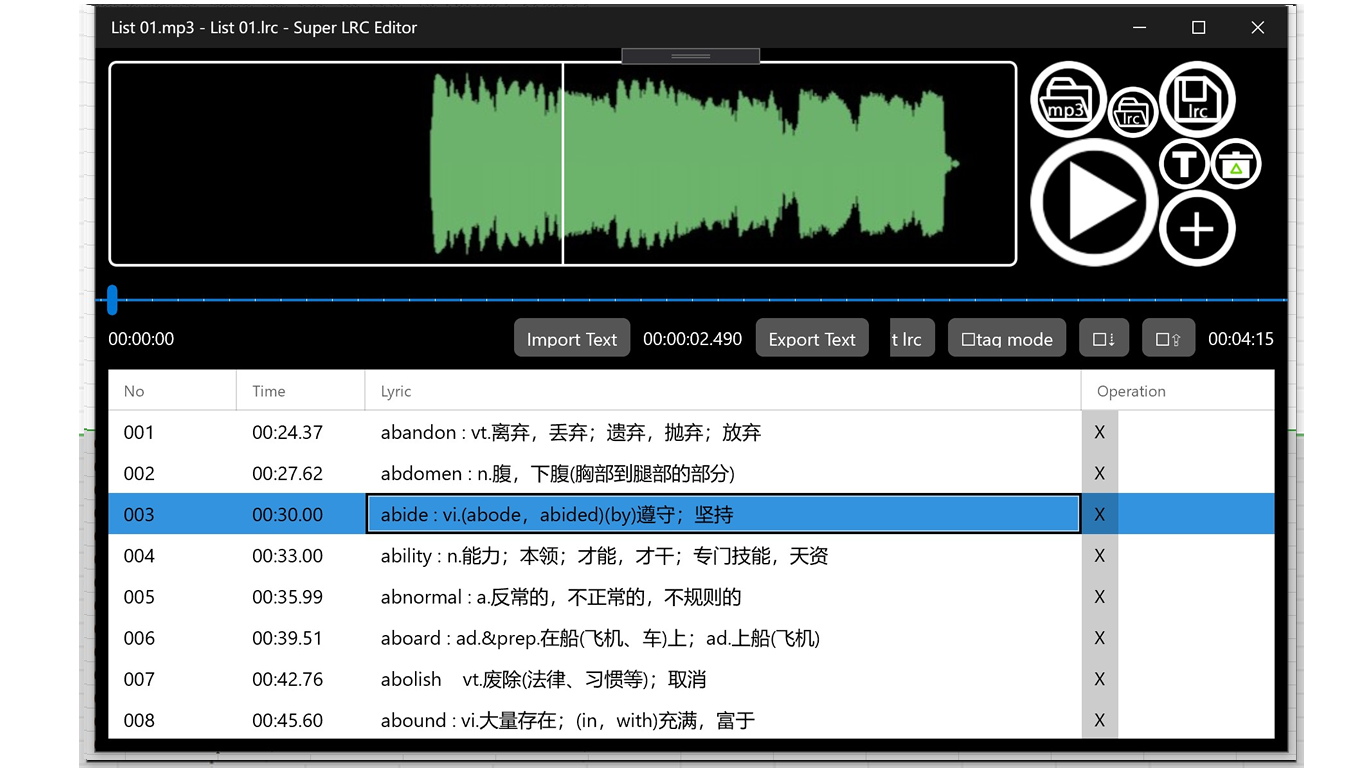
Task: Enable tag mode checkbox
Action: pos(1006,338)
